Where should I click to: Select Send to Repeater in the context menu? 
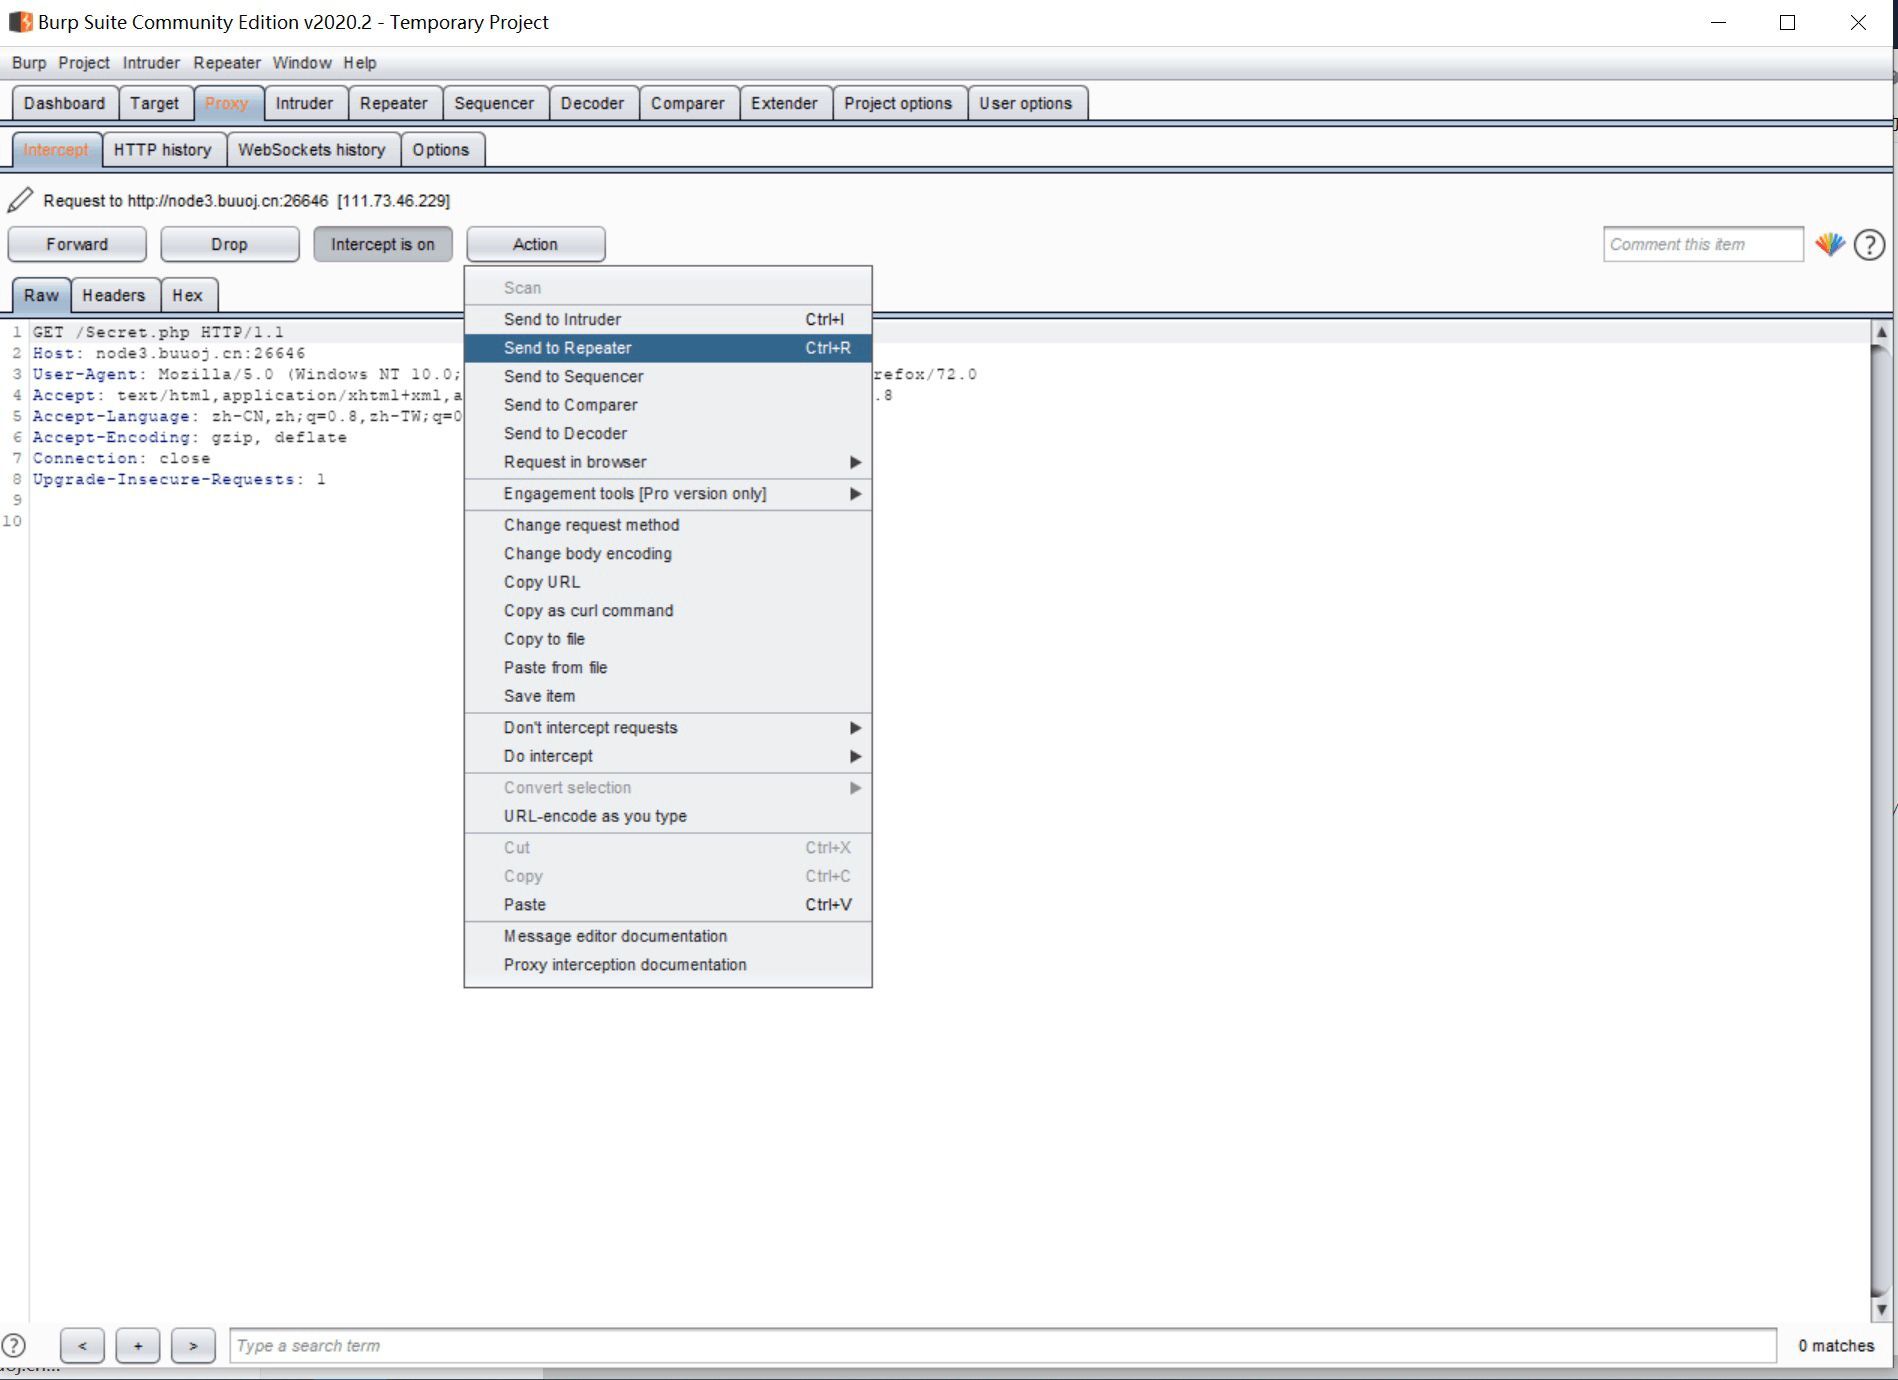(668, 348)
